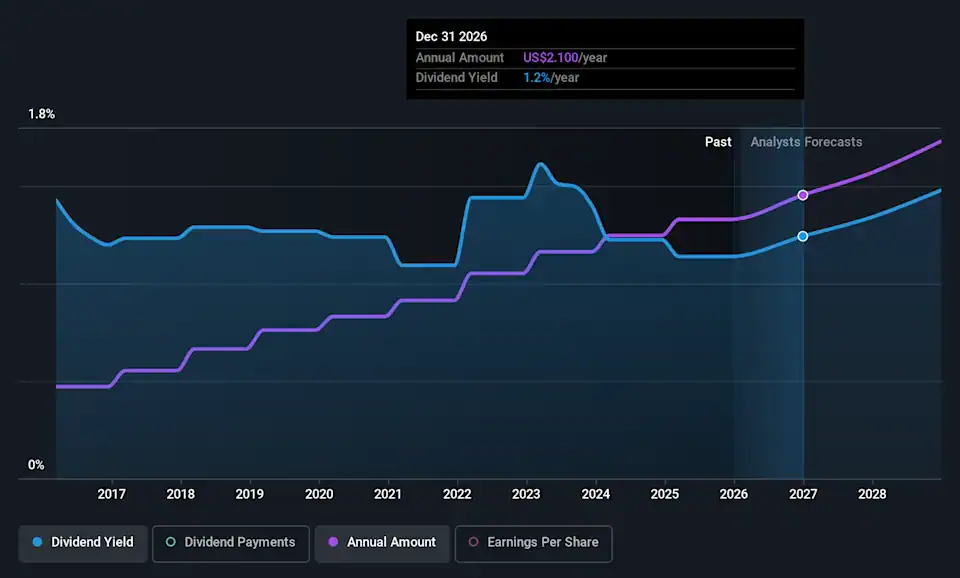Click the hollow teal circle for Dividend Payments

tap(170, 542)
